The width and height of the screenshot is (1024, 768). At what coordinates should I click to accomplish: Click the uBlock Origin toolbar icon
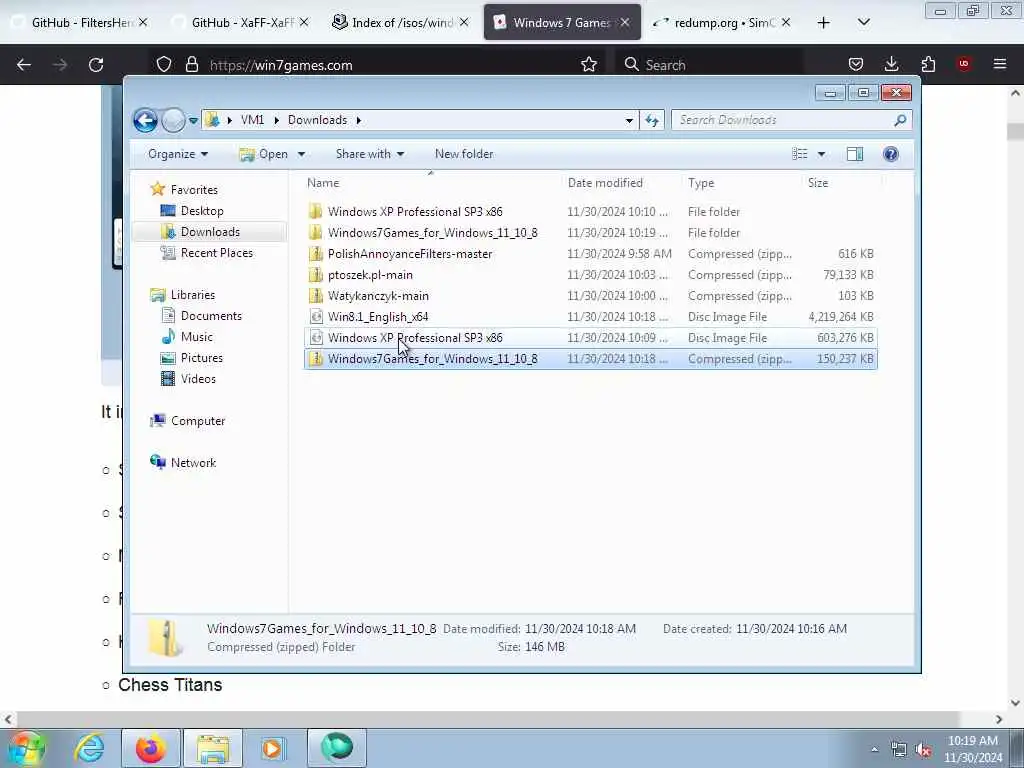[x=964, y=65]
